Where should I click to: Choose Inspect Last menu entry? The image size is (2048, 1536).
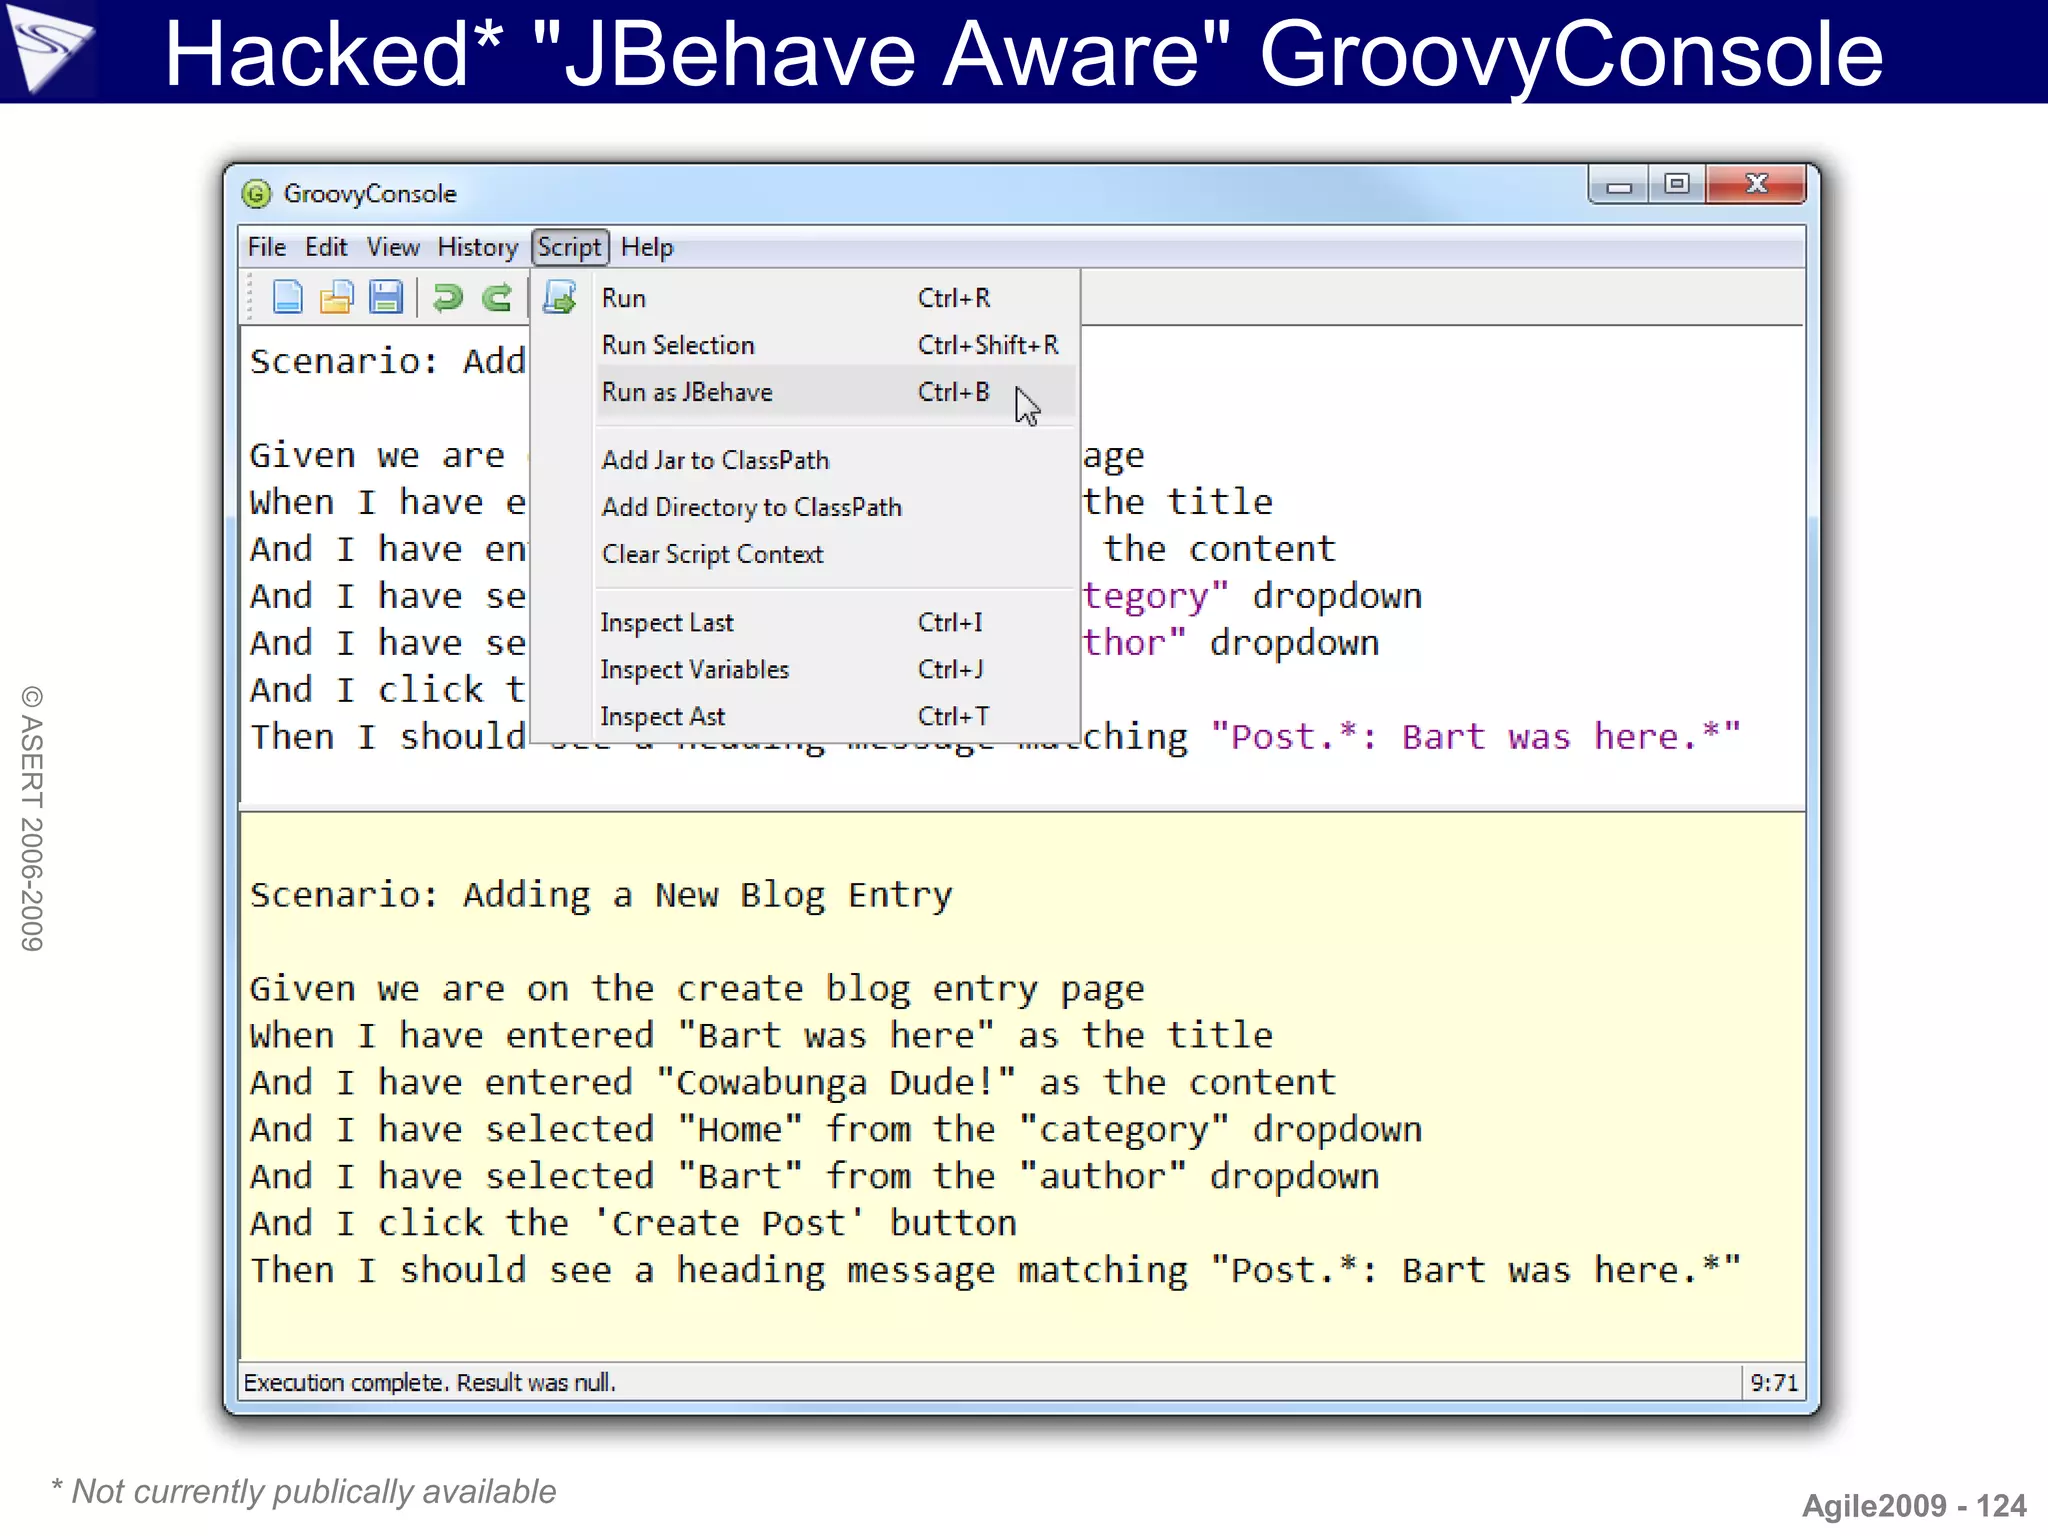836,622
